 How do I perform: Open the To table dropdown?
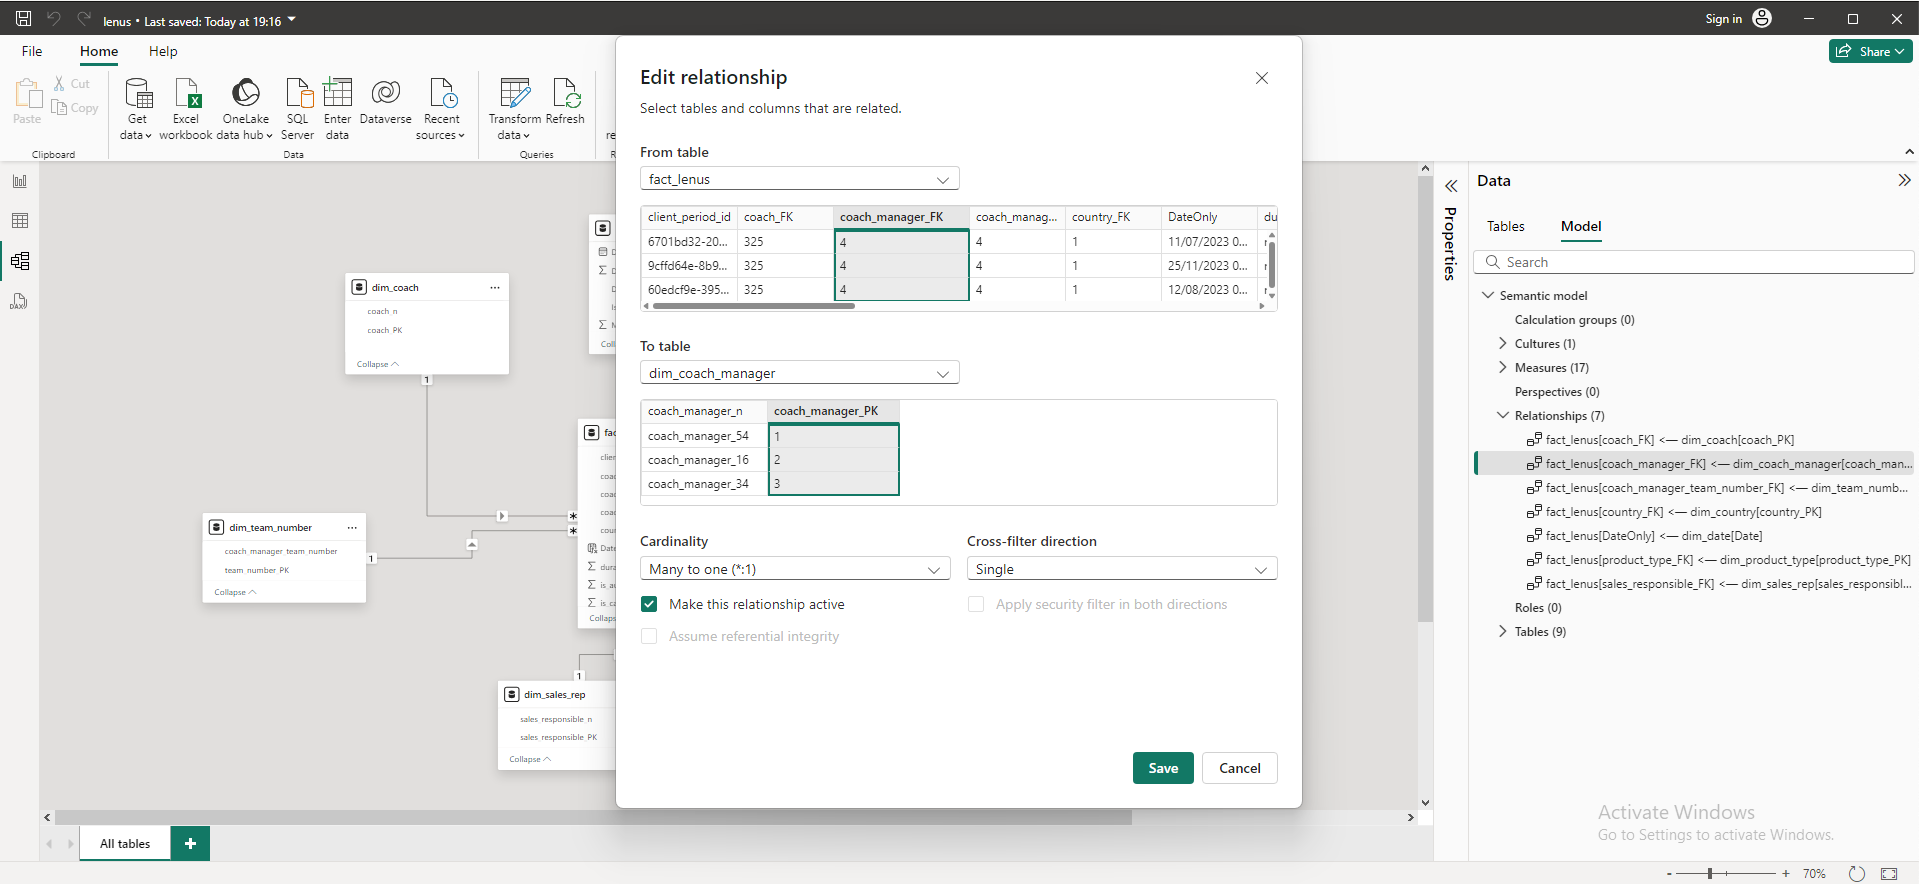[x=799, y=373]
